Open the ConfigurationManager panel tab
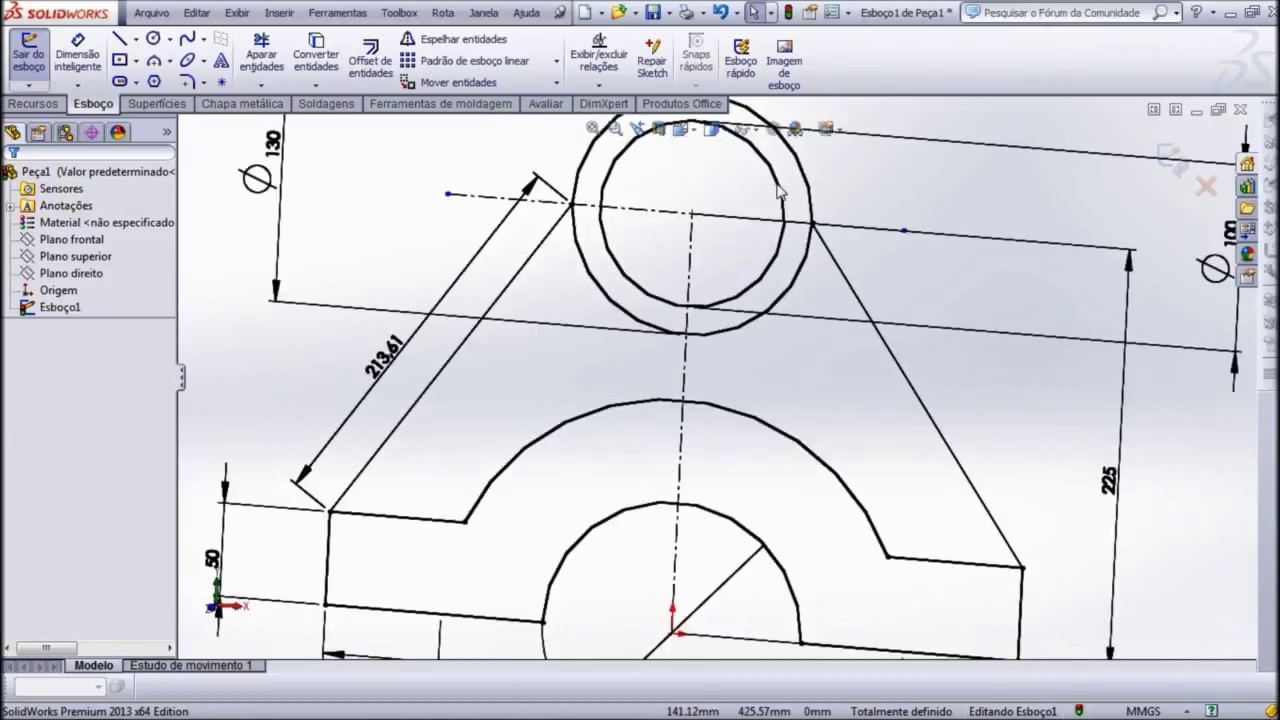Image resolution: width=1280 pixels, height=720 pixels. coord(65,132)
